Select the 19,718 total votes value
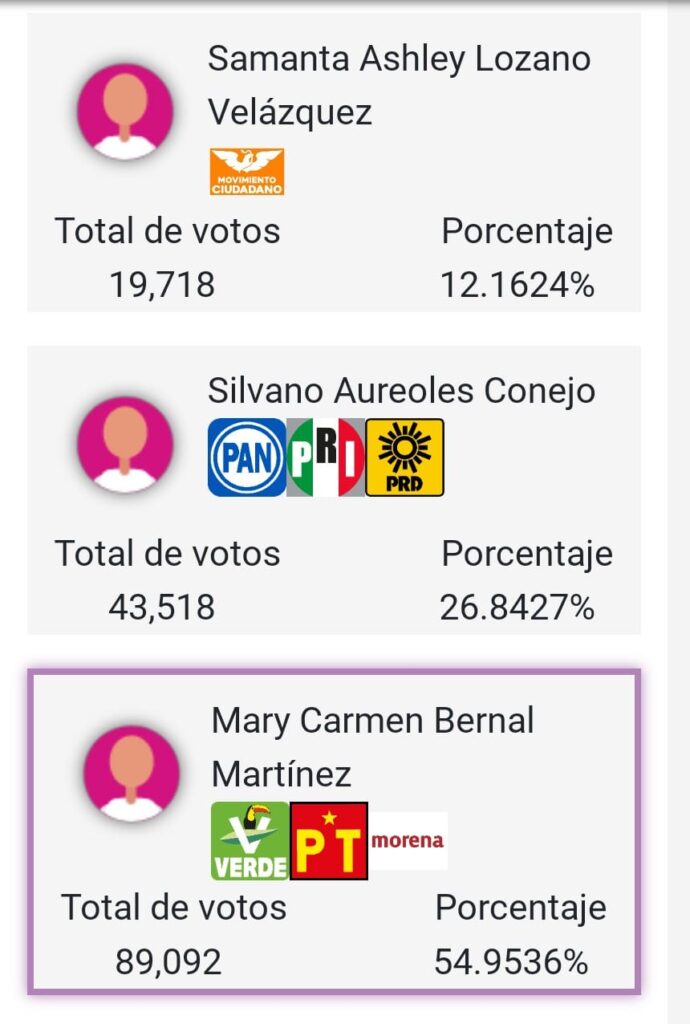Image resolution: width=690 pixels, height=1024 pixels. coord(162,285)
